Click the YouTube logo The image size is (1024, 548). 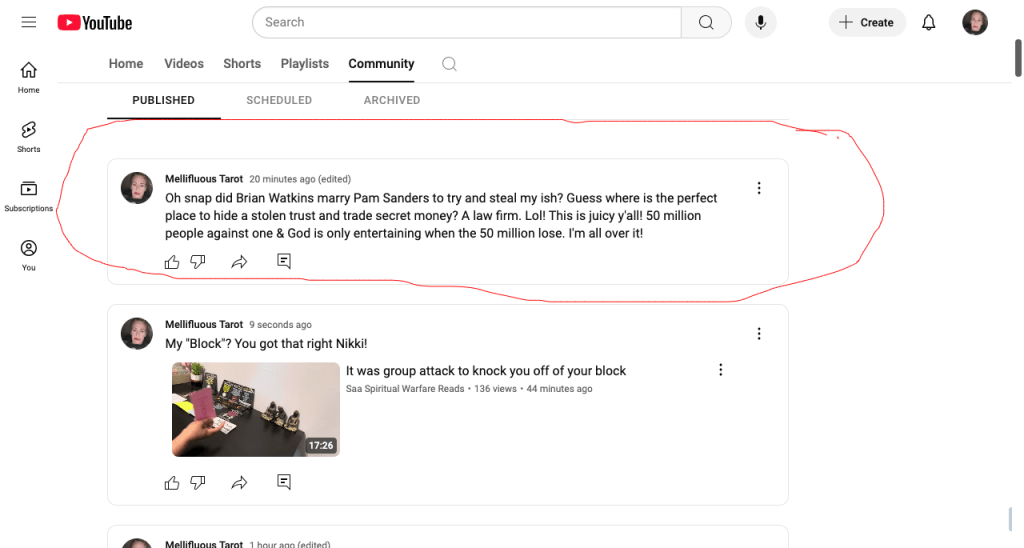point(95,22)
